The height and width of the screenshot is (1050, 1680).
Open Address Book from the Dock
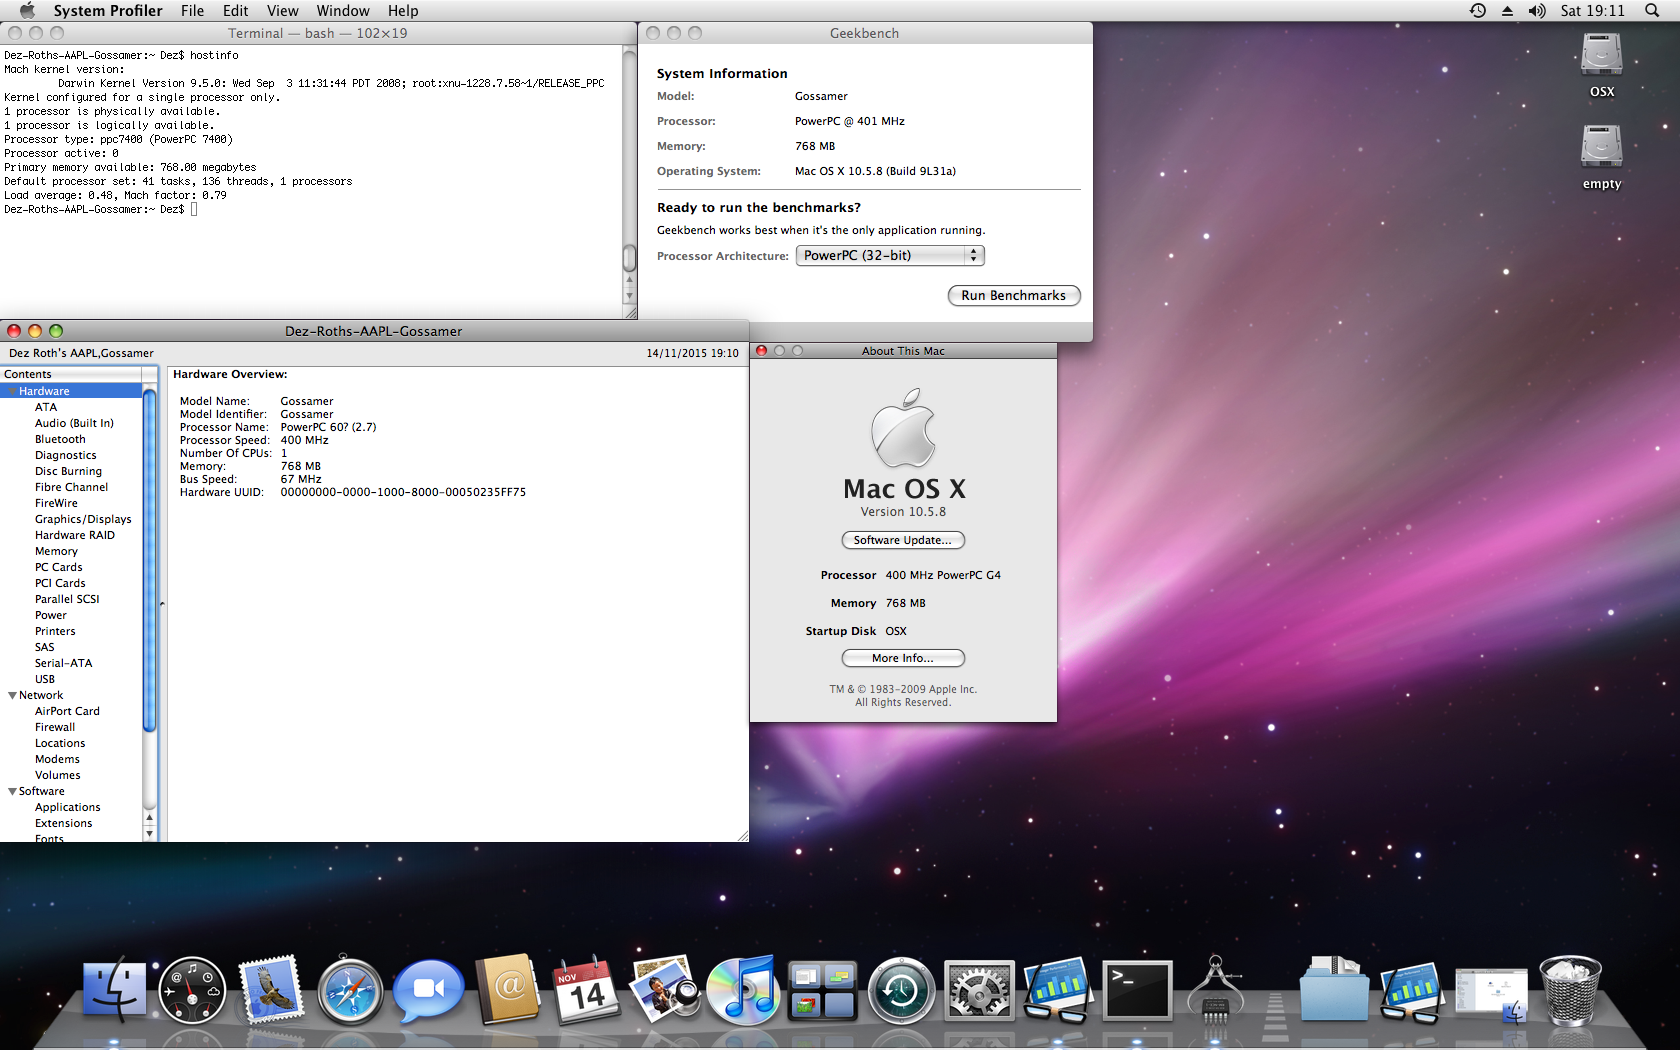point(508,990)
